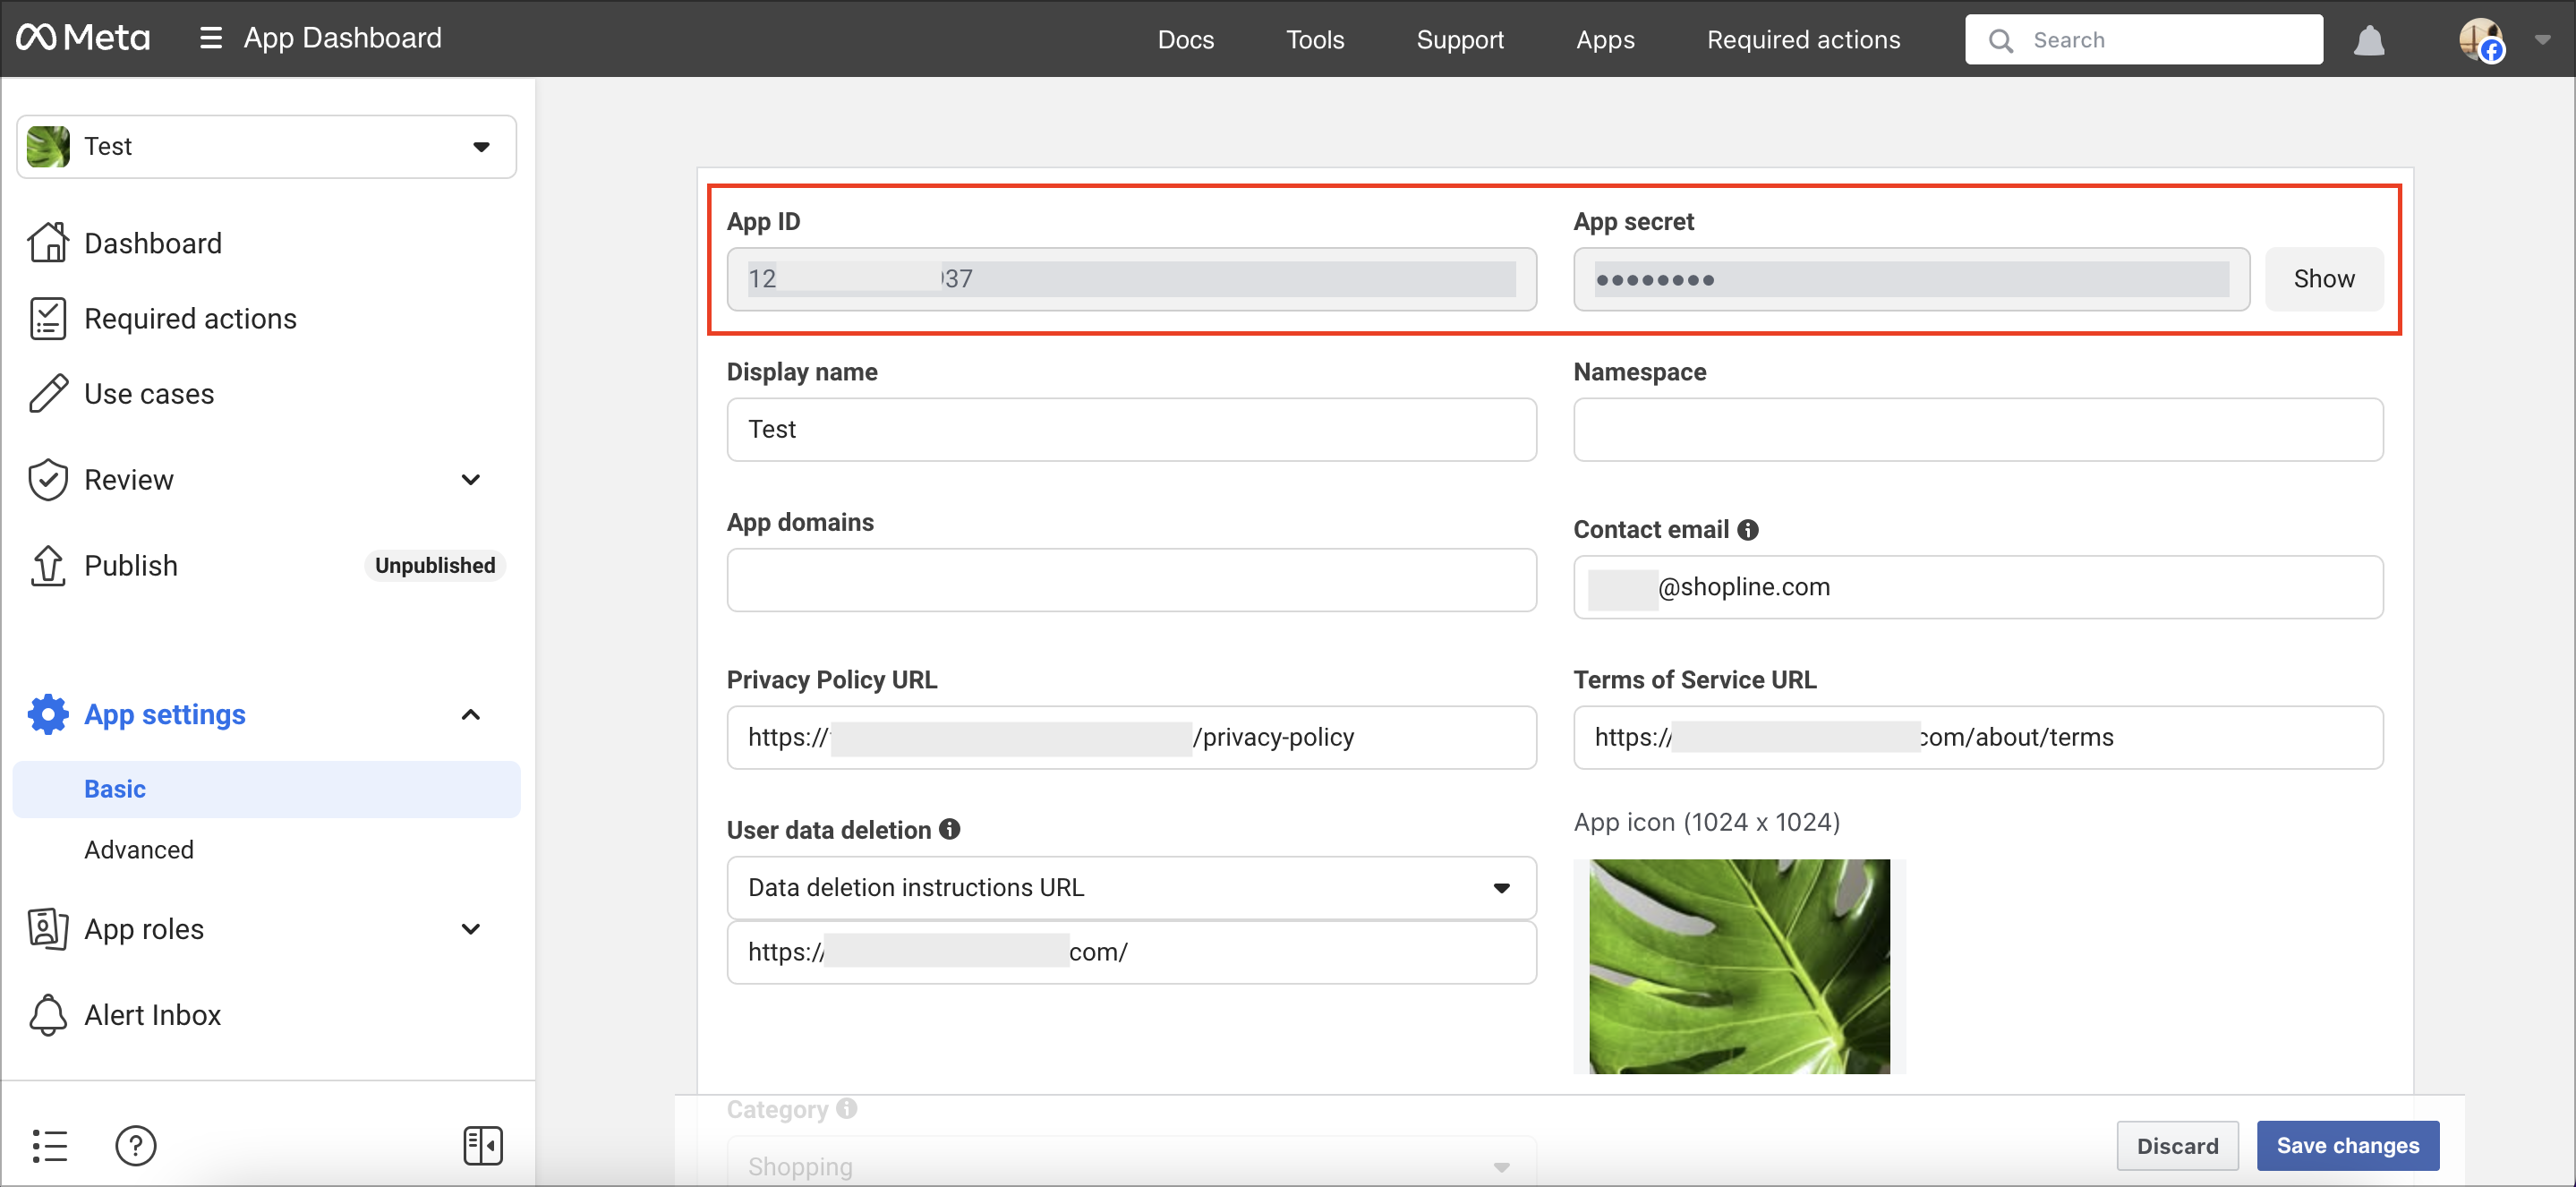Image resolution: width=2576 pixels, height=1187 pixels.
Task: Collapse the App settings chevron
Action: 471,714
